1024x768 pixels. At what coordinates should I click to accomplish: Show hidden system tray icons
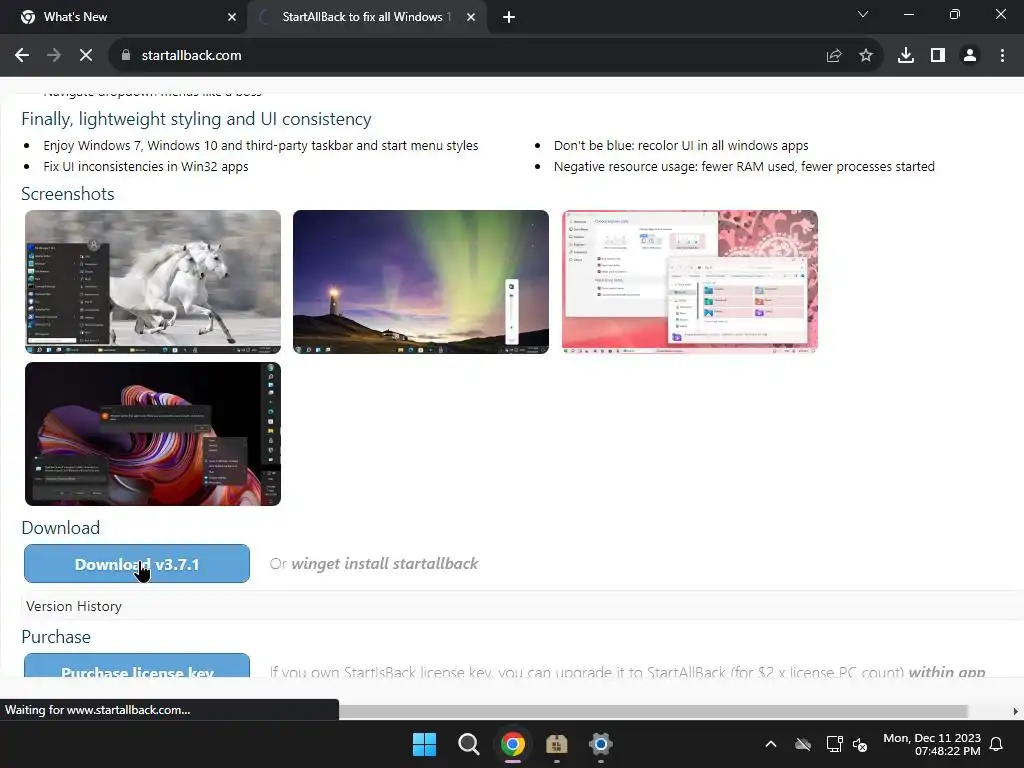(771, 744)
